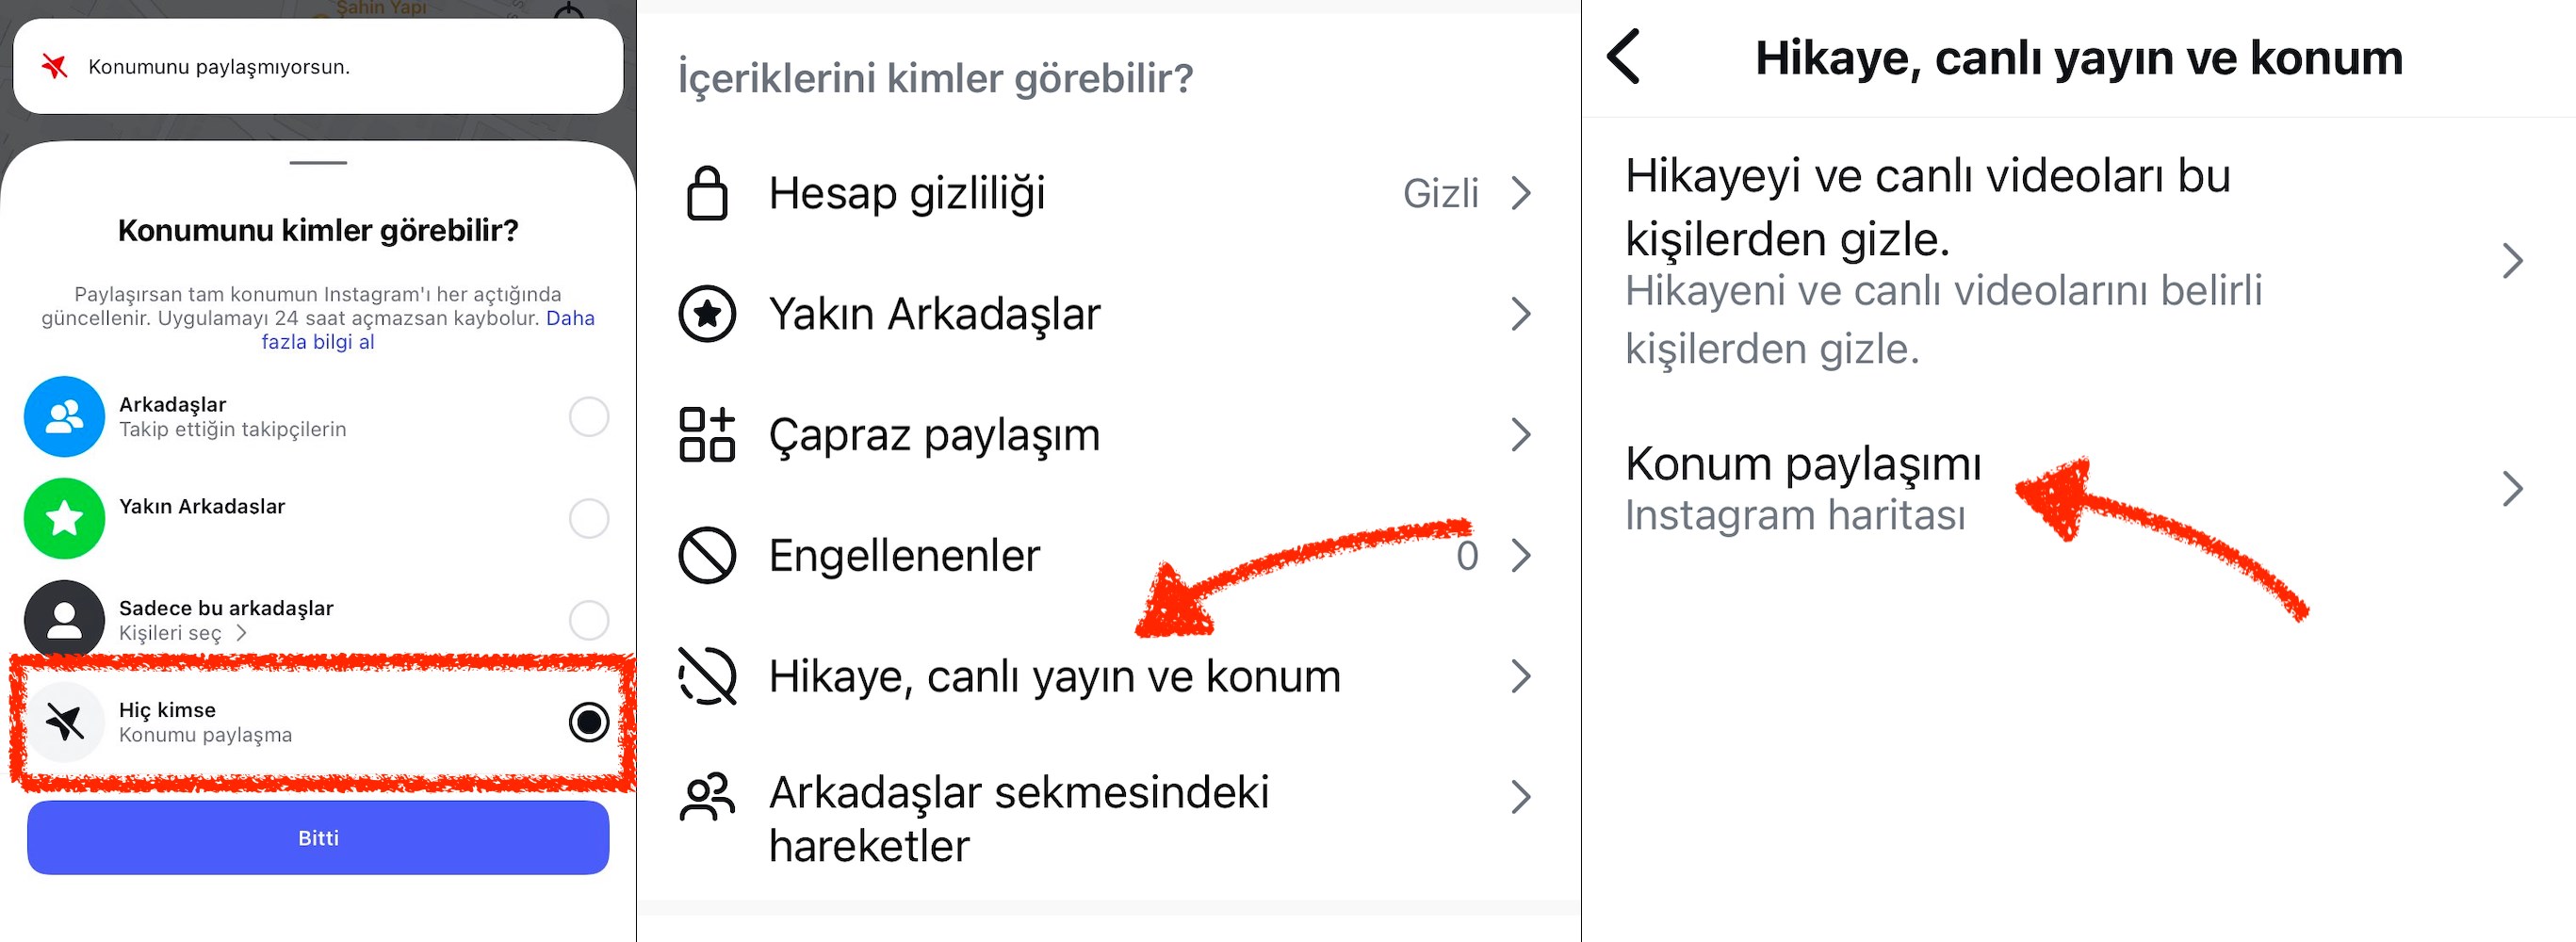Viewport: 2576px width, 942px height.
Task: Choose the Hiç kimse radio button
Action: [589, 722]
